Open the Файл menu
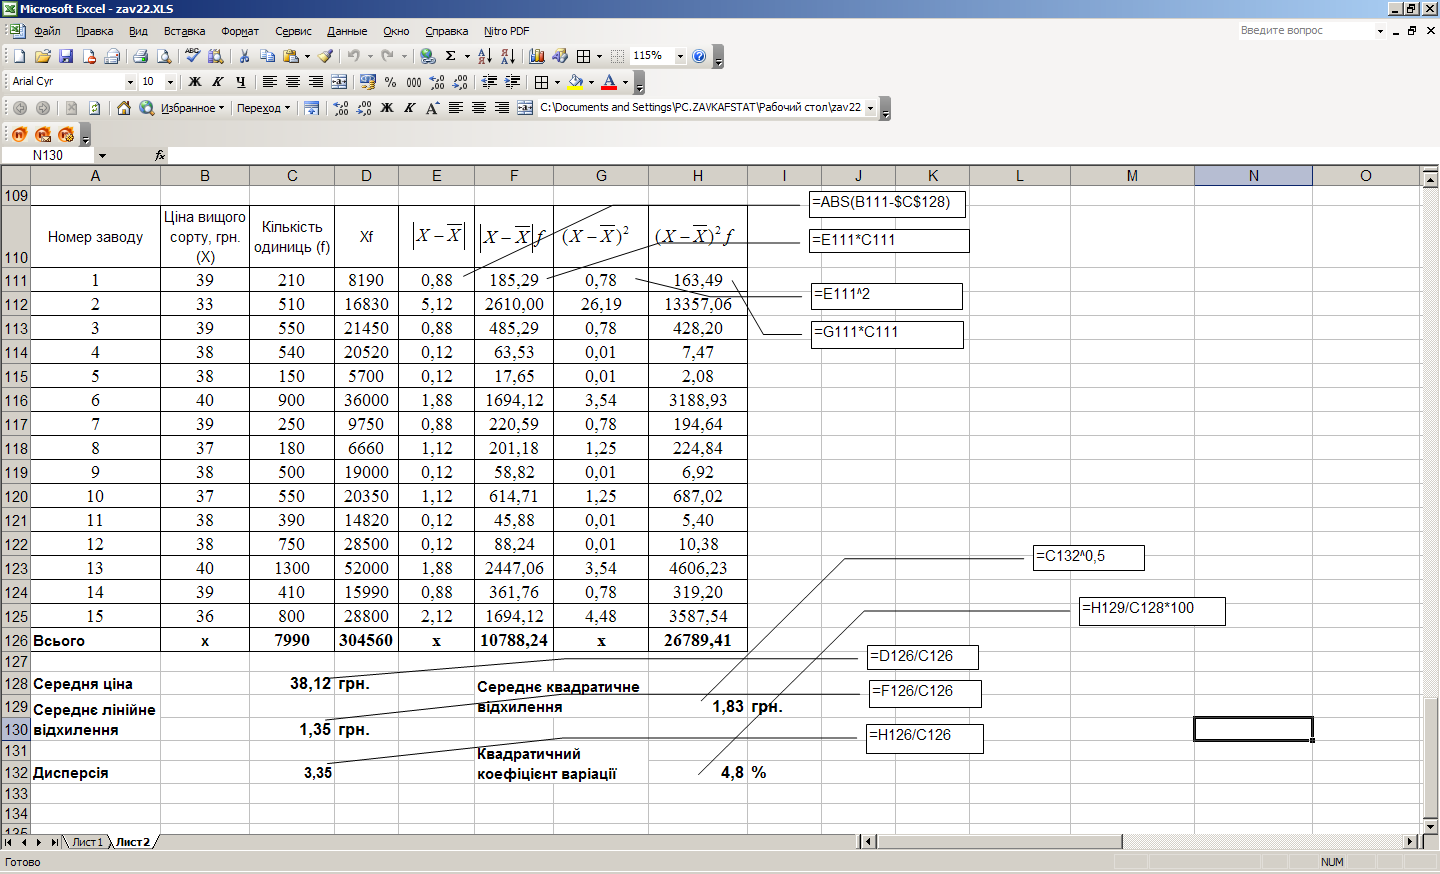Screen dimensions: 1440x874 47,31
